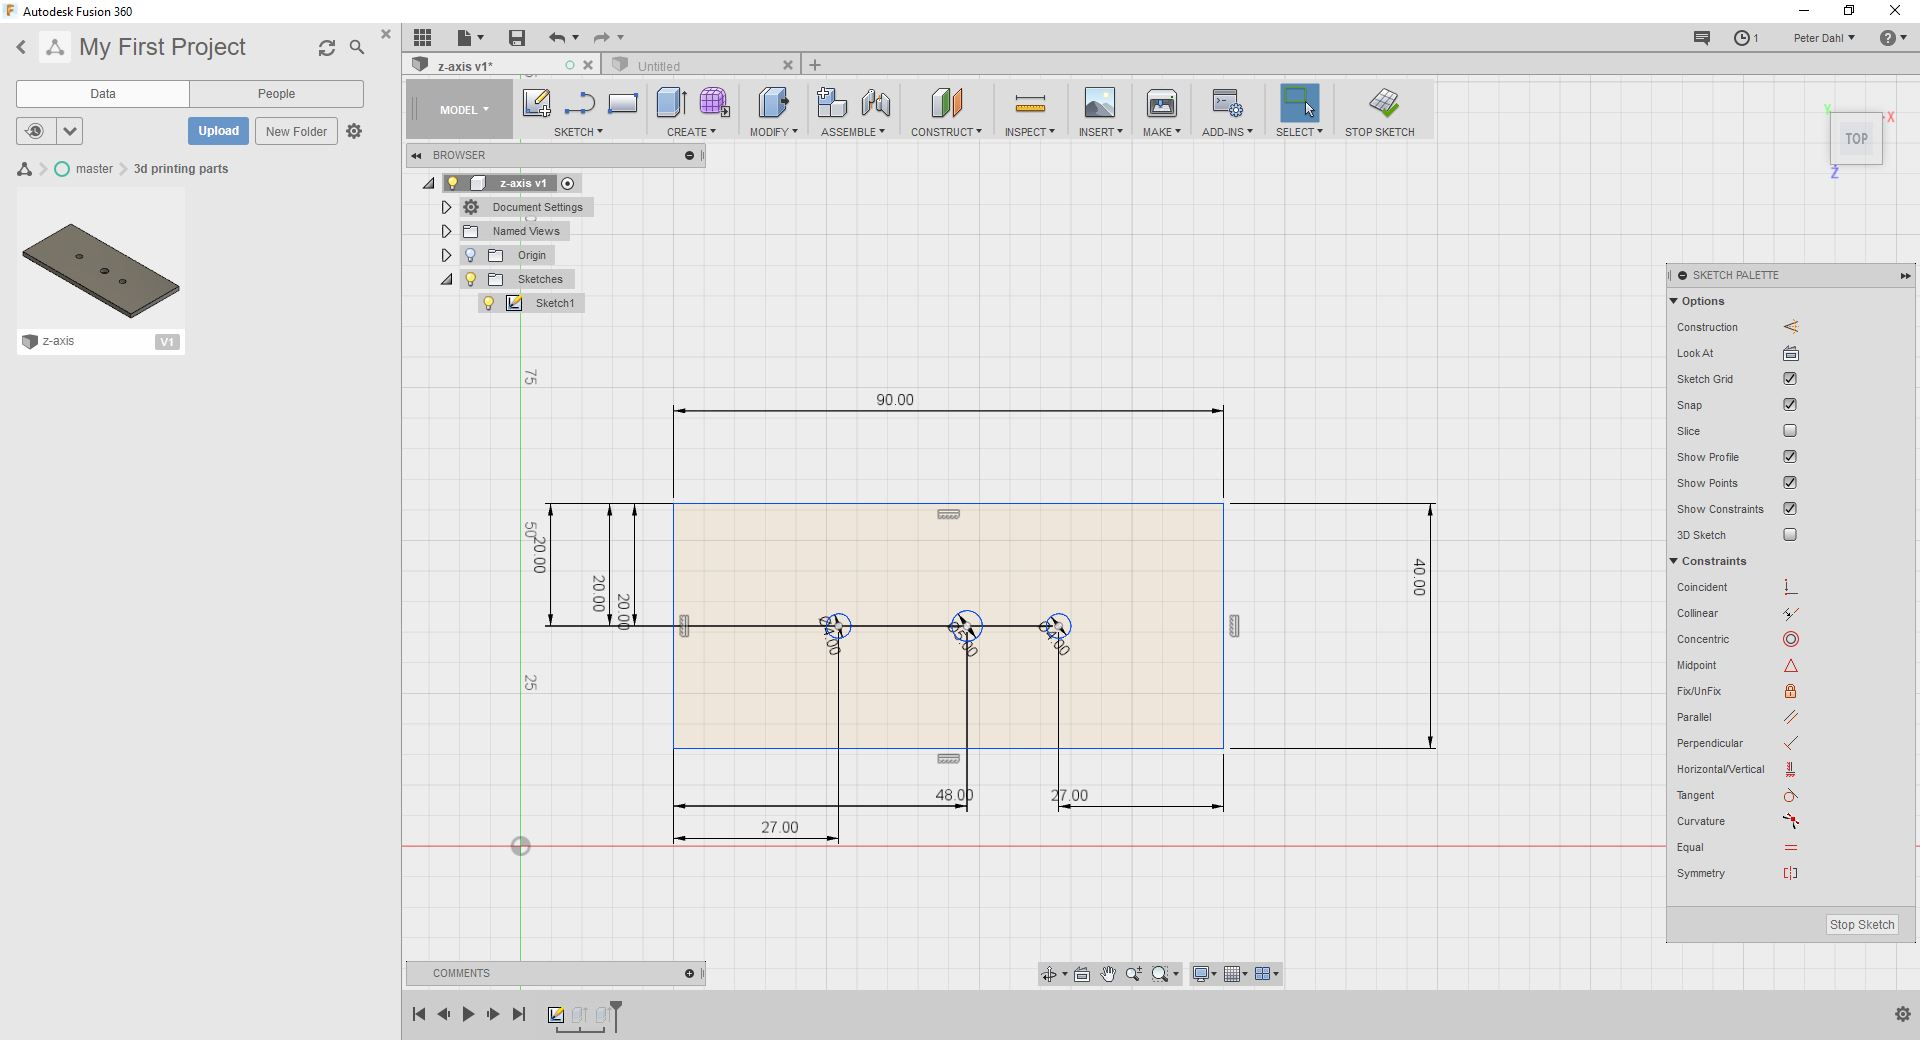
Task: Open the MODEL workspace dropdown
Action: pyautogui.click(x=463, y=110)
